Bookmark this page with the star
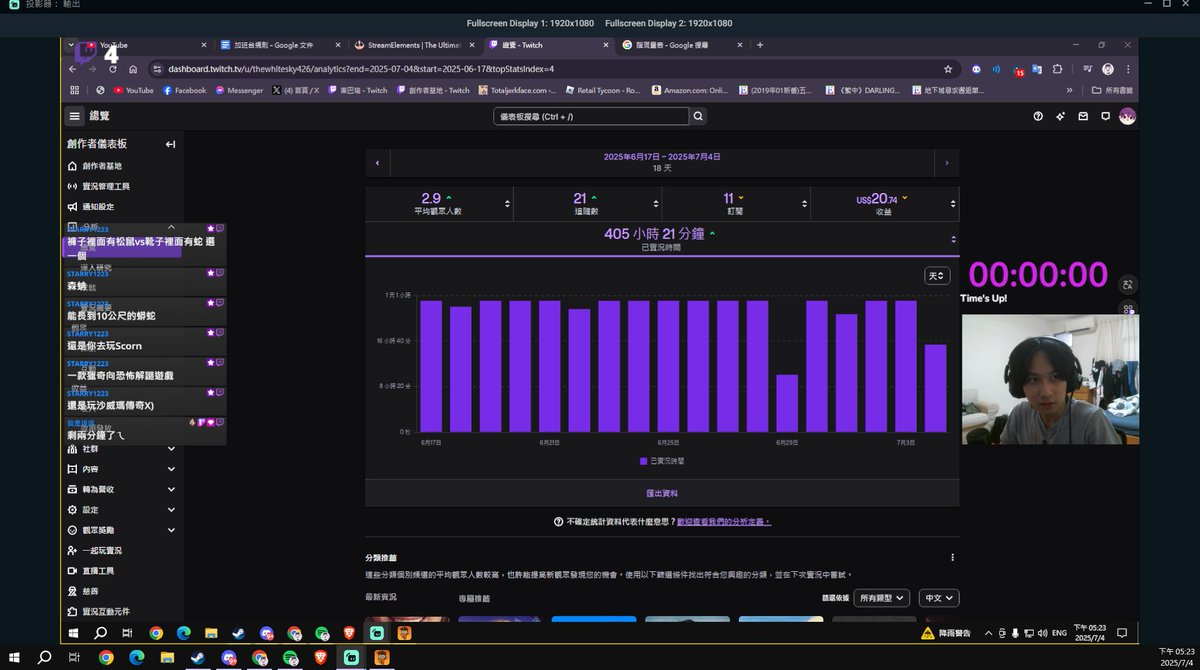This screenshot has height=670, width=1200. click(x=948, y=69)
